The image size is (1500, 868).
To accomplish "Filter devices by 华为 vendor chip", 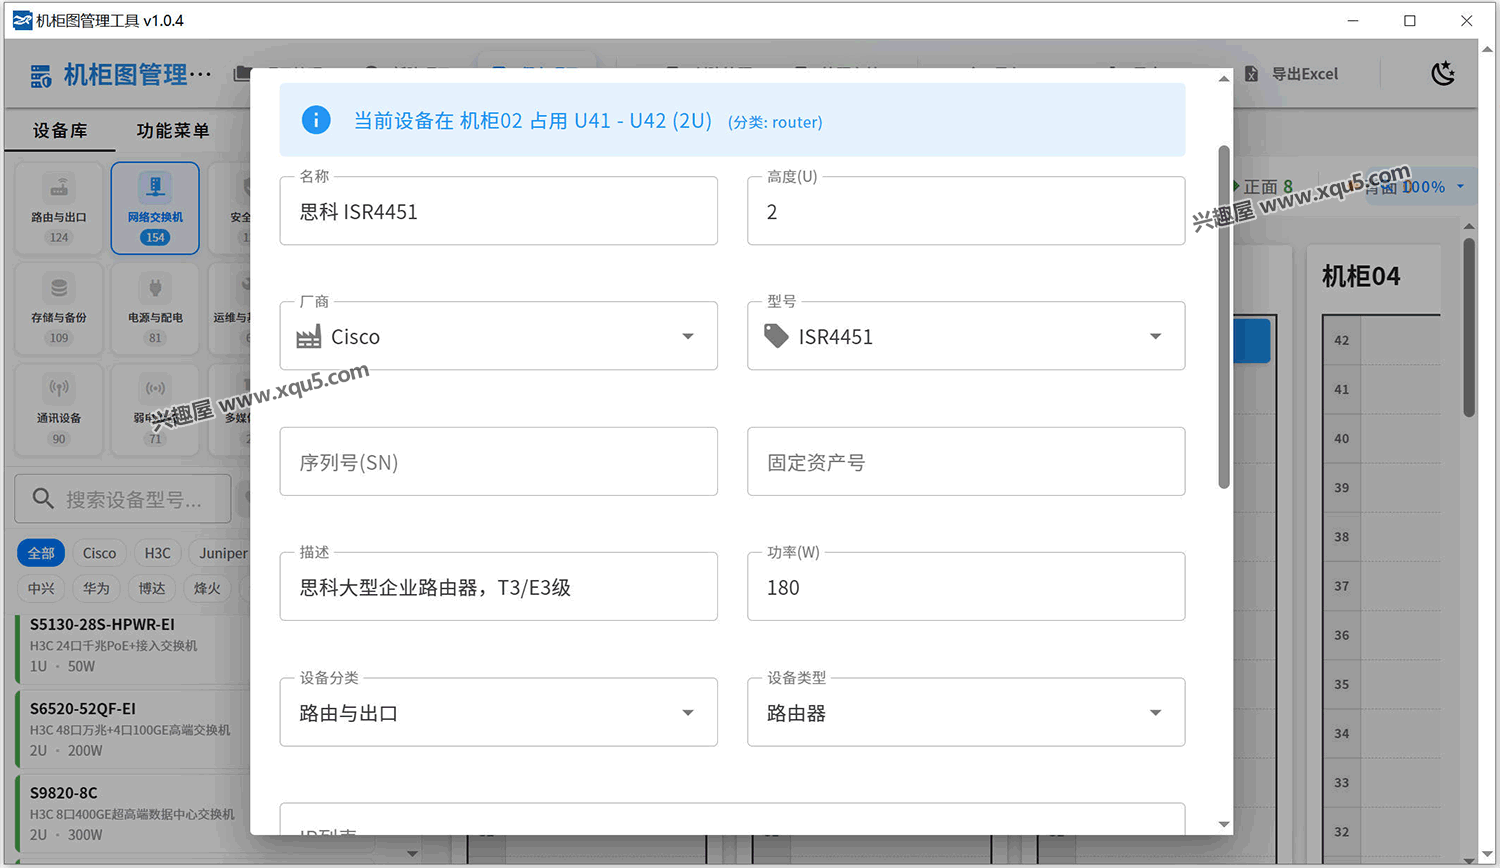I will pos(96,588).
